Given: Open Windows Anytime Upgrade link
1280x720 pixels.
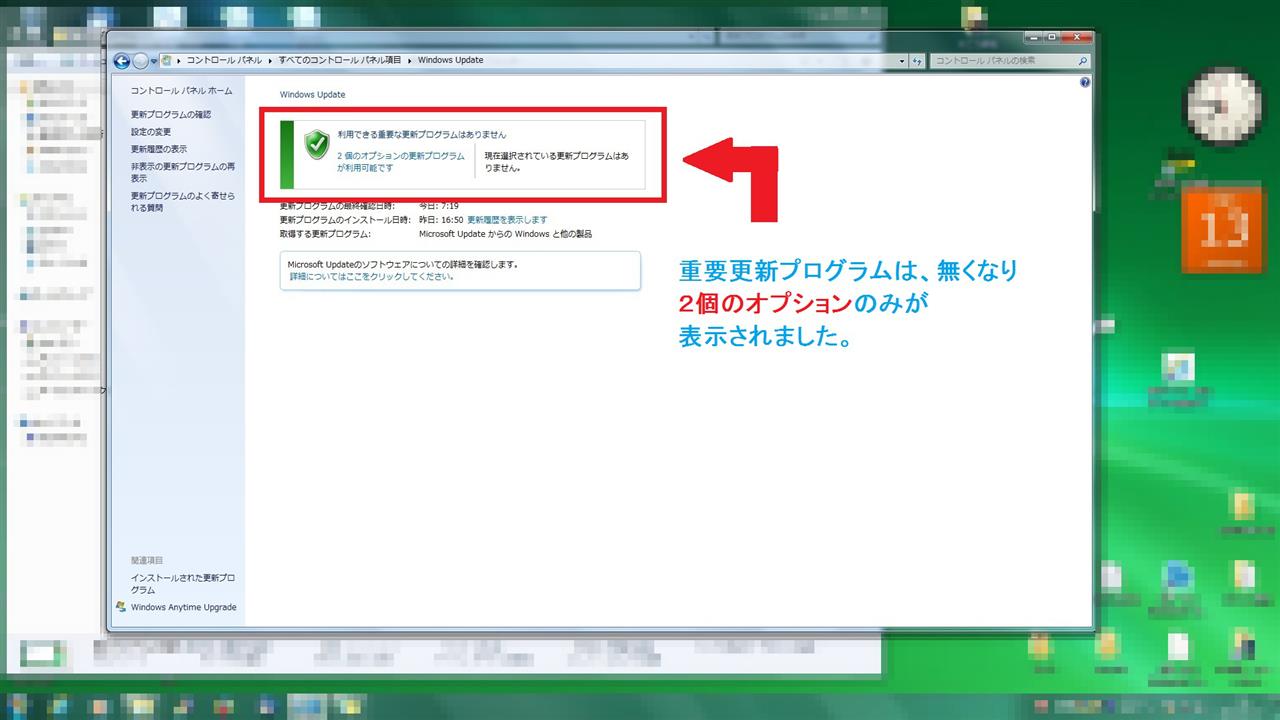Looking at the screenshot, I should click(184, 607).
